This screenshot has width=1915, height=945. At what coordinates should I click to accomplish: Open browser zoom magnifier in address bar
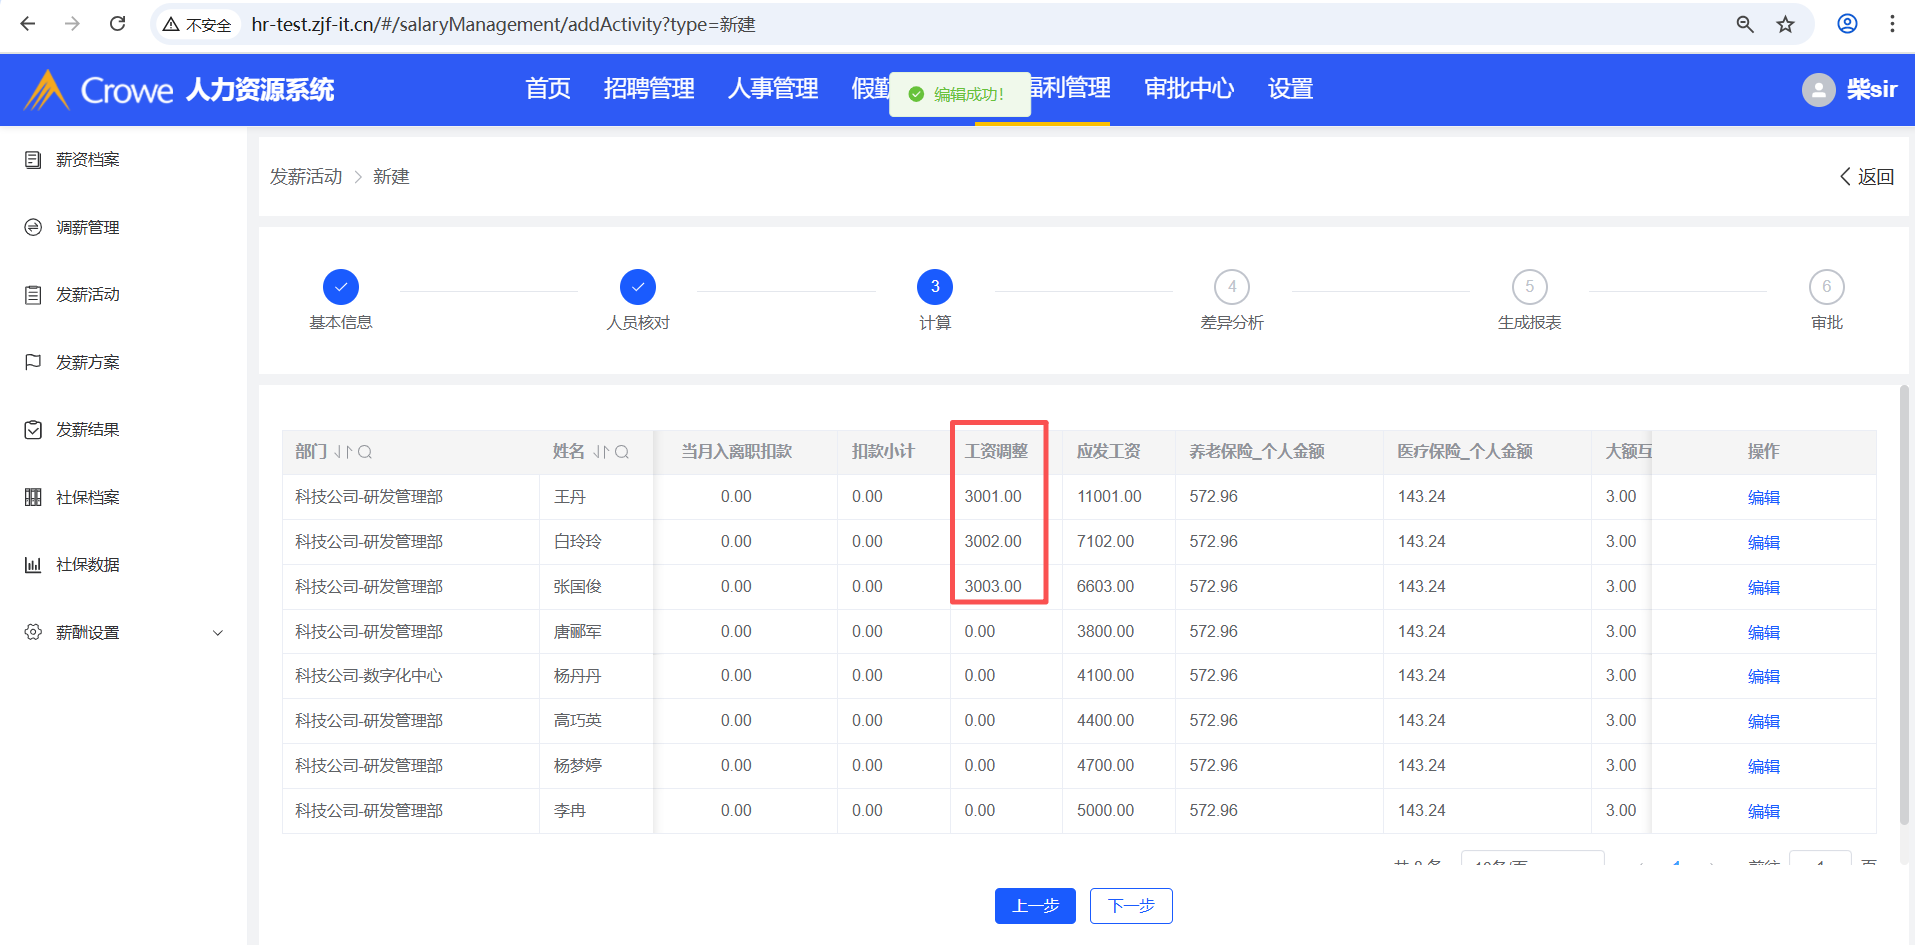point(1745,24)
